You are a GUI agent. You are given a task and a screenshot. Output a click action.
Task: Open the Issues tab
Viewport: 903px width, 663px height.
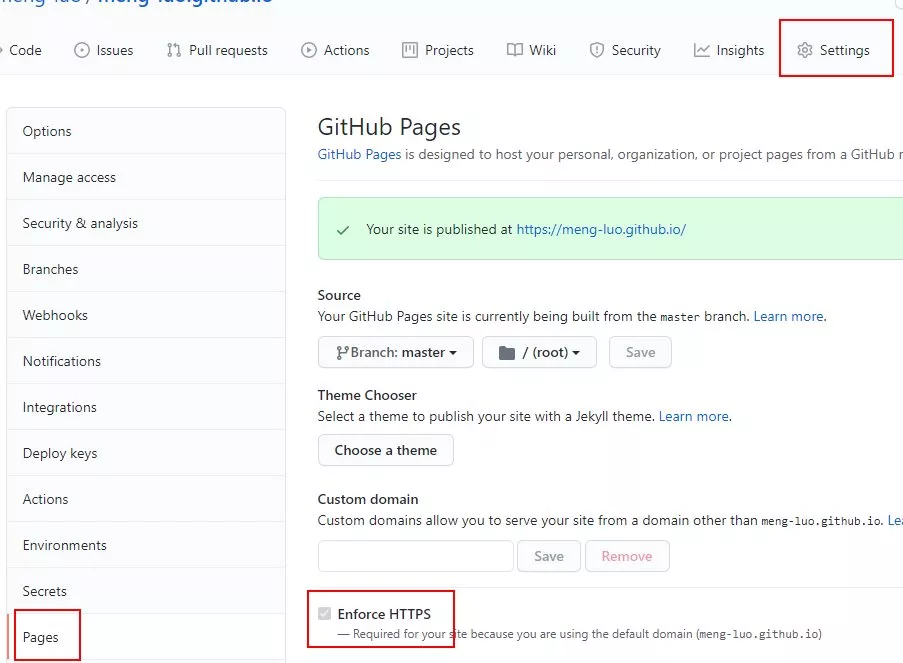point(104,50)
